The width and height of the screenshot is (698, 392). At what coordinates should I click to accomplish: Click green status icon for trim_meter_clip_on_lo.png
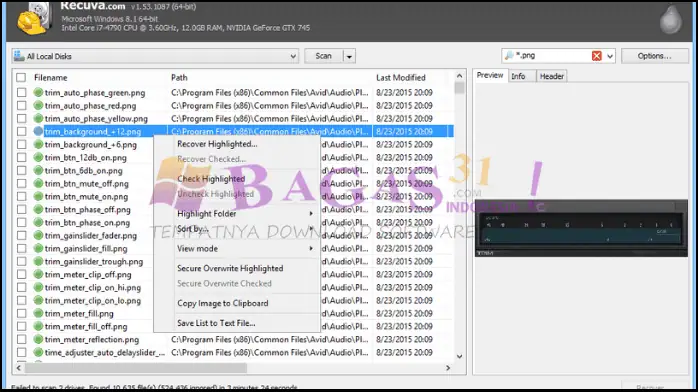(38, 300)
